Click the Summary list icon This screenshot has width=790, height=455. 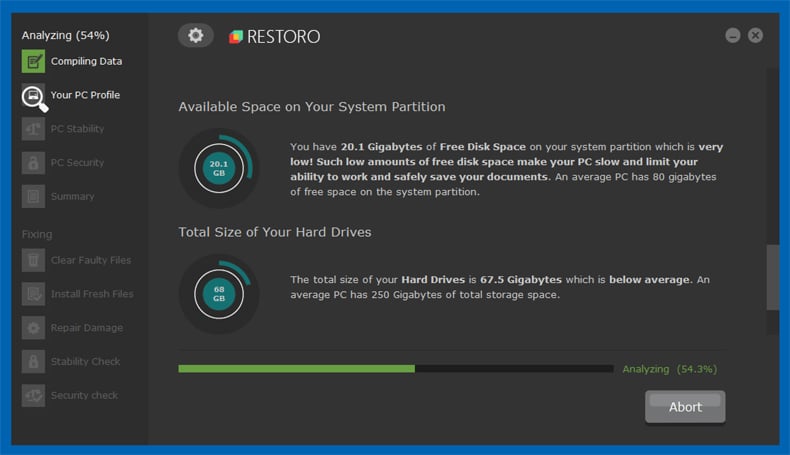(33, 196)
